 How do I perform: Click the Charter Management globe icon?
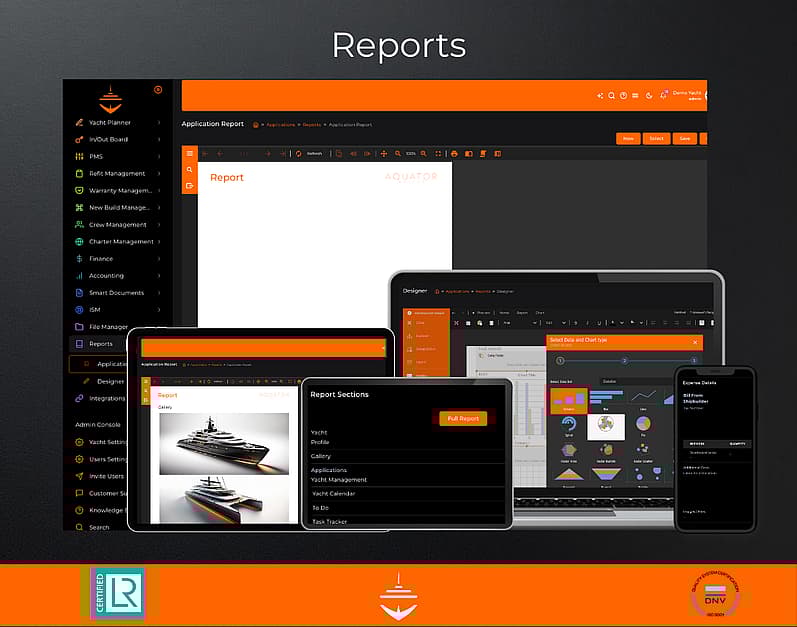point(79,242)
